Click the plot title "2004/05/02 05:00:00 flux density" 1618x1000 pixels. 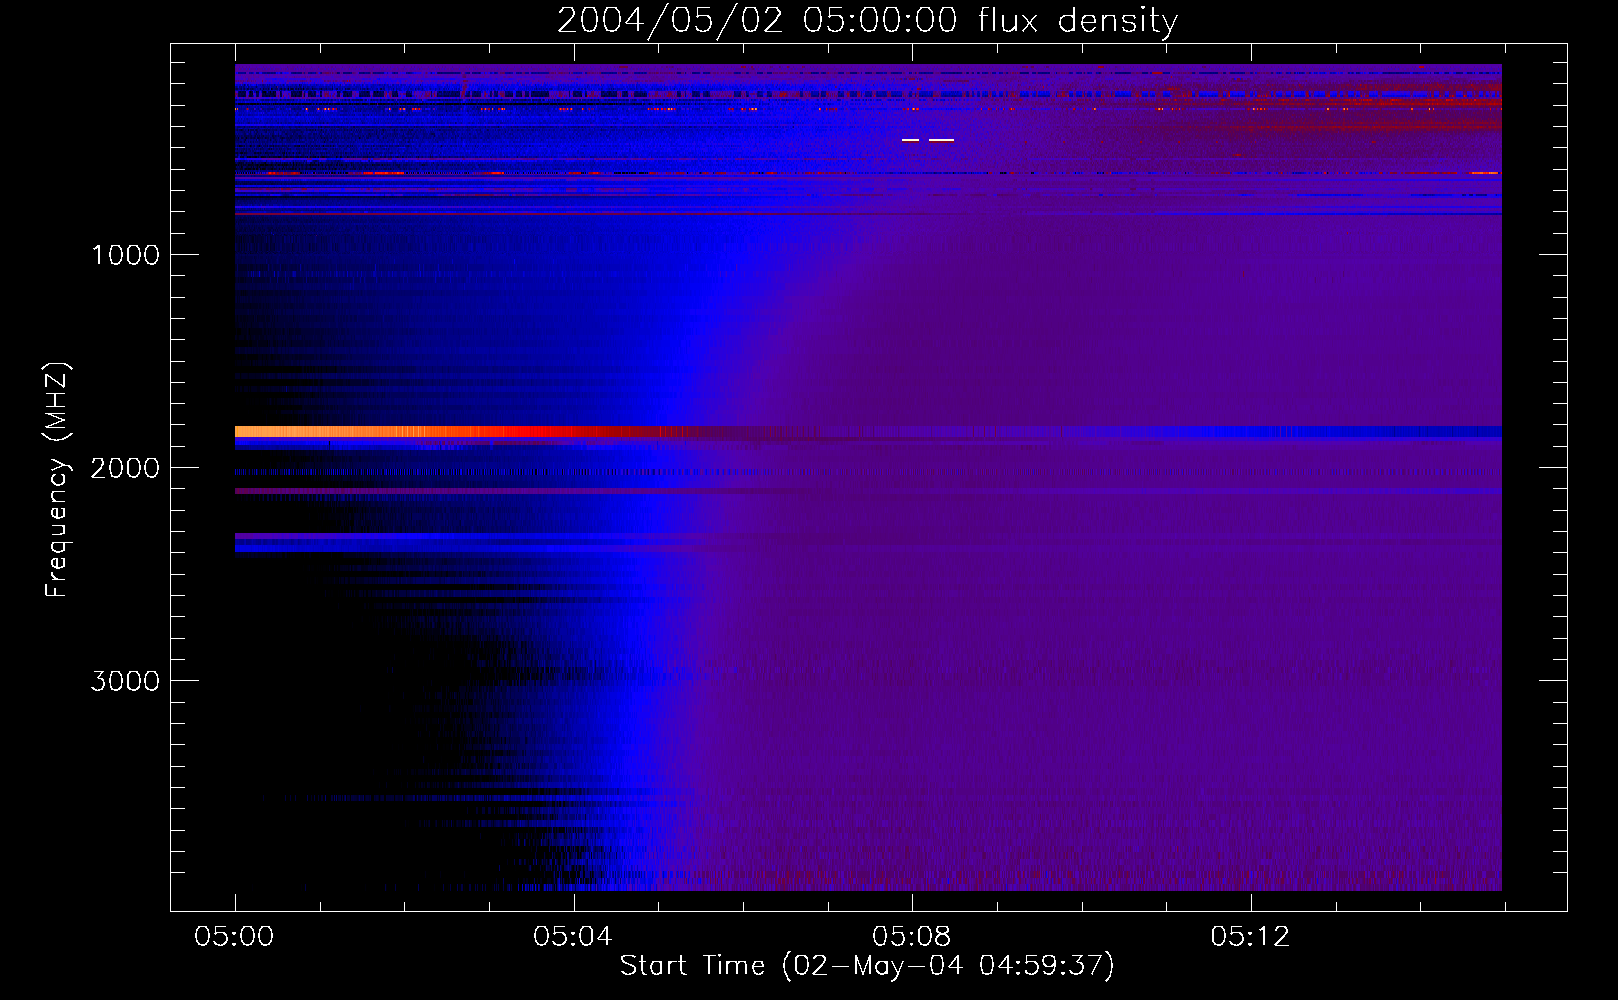pyautogui.click(x=867, y=20)
